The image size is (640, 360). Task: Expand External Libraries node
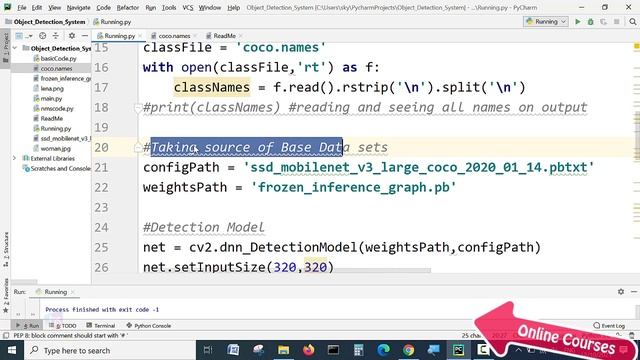(15, 158)
